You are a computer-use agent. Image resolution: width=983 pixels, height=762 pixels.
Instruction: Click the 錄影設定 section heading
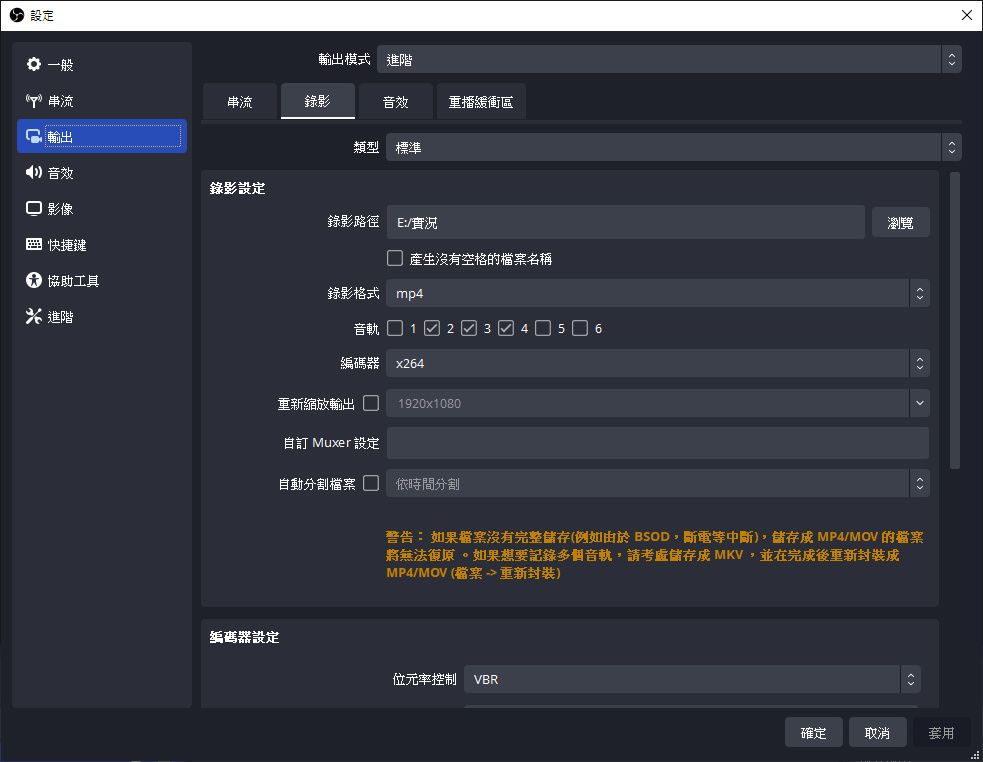click(x=238, y=188)
